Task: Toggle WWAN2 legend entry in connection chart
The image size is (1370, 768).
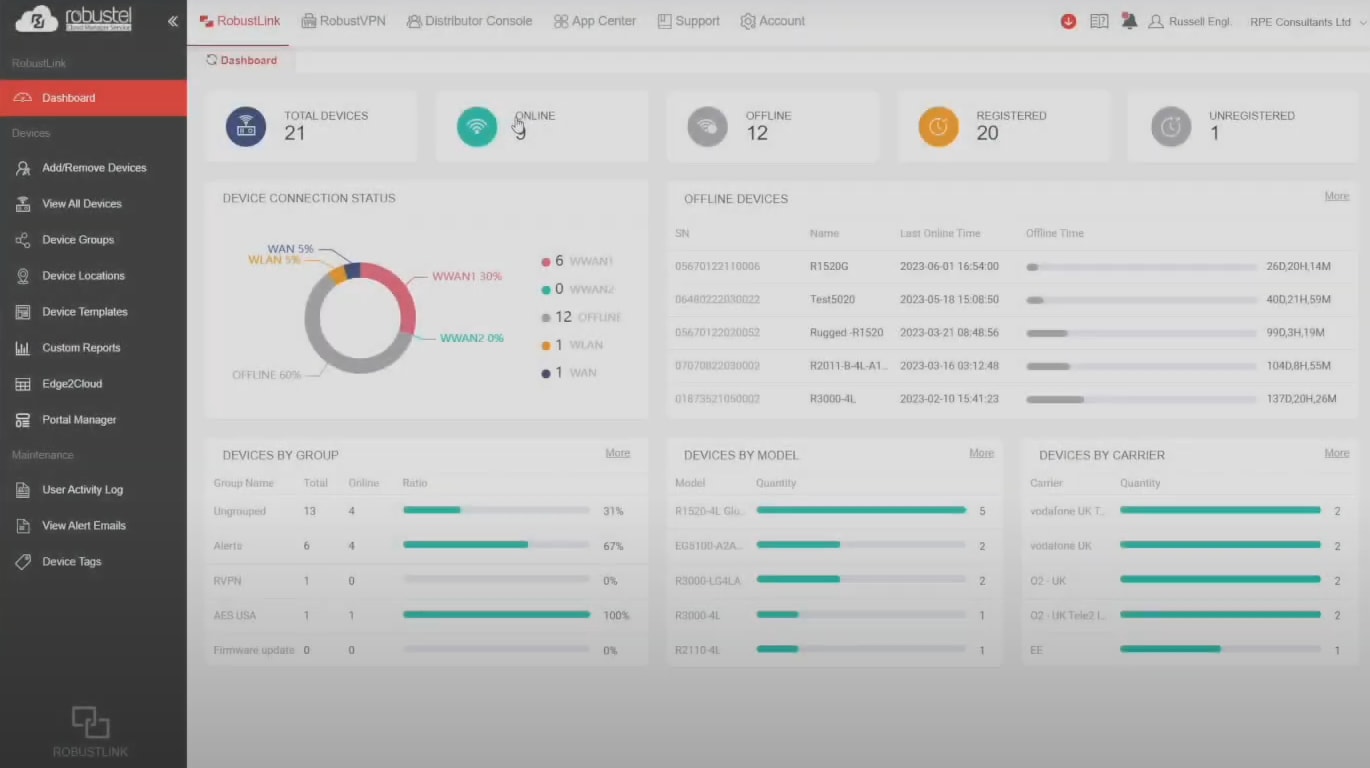Action: (x=578, y=289)
